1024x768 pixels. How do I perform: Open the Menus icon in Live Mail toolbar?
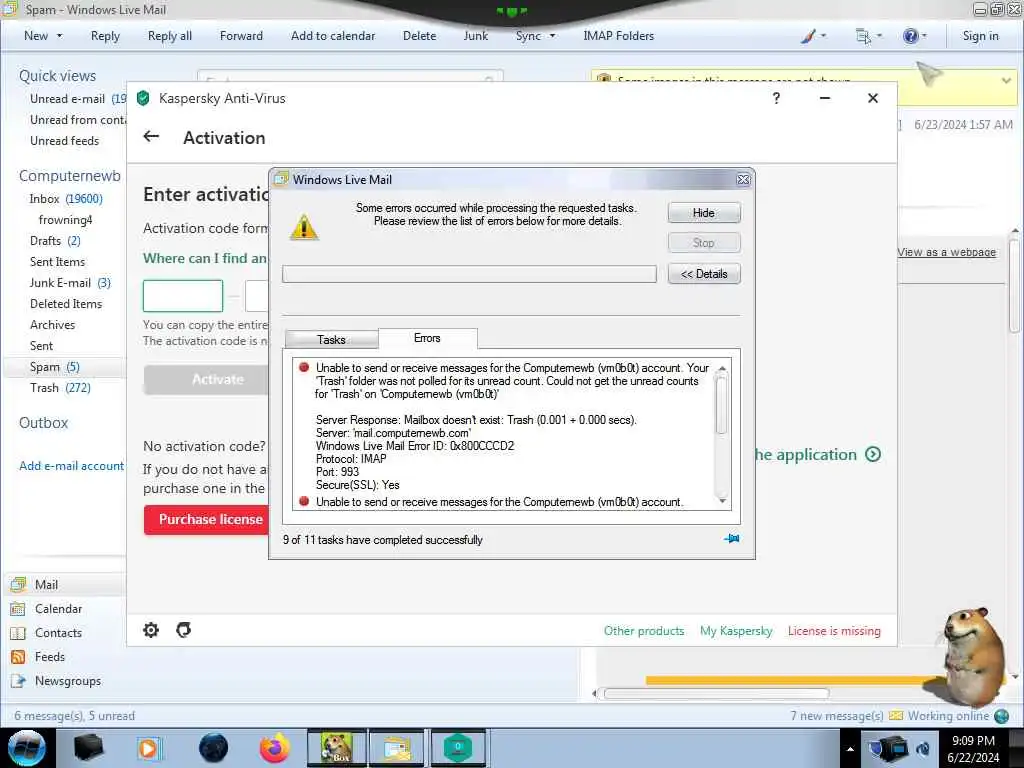click(863, 36)
